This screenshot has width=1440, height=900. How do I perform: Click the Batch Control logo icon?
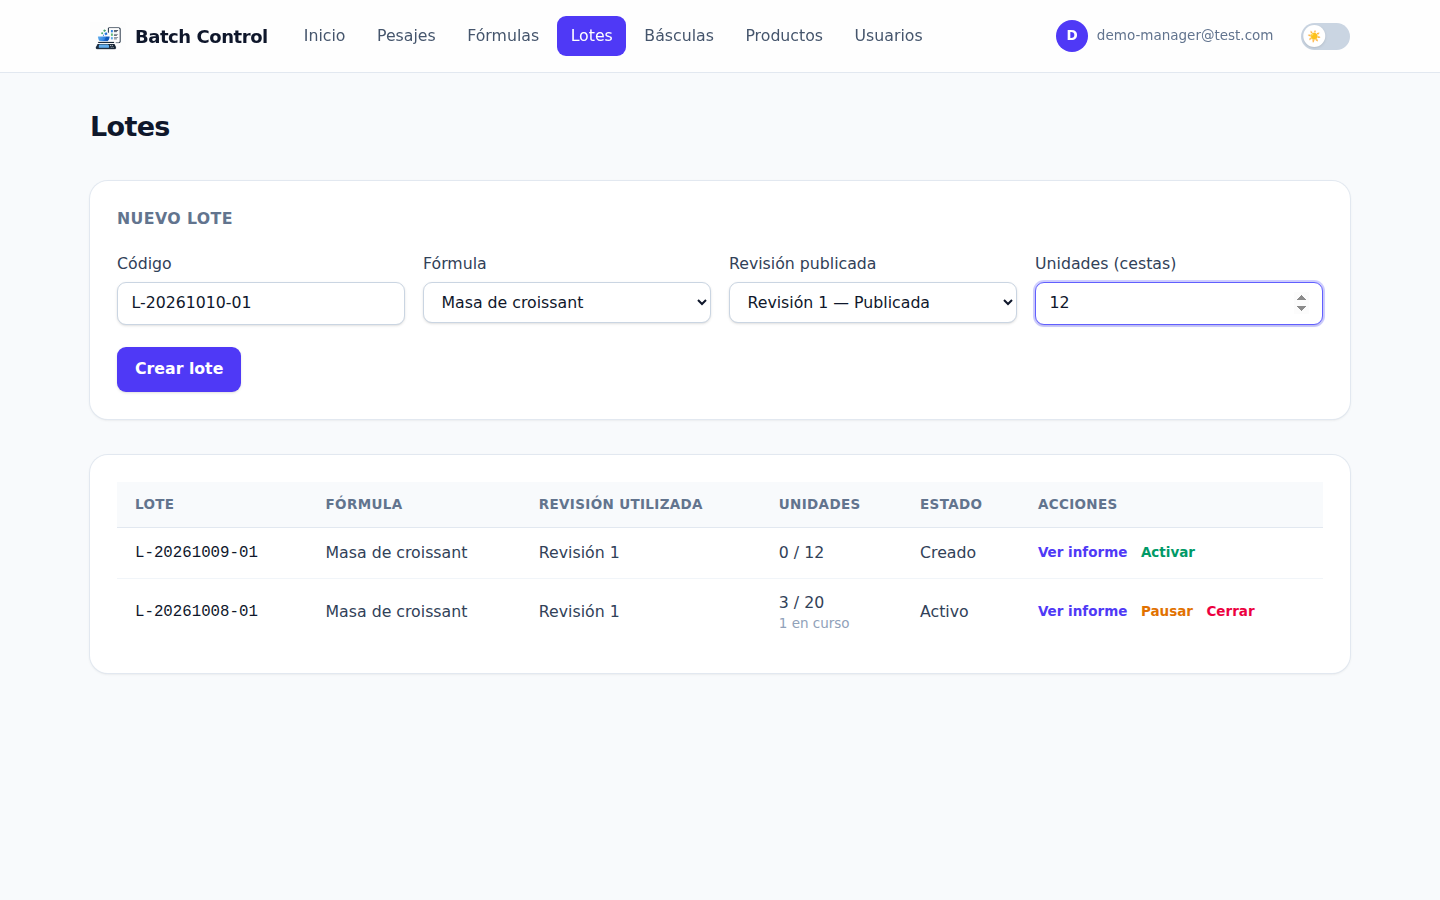(108, 37)
